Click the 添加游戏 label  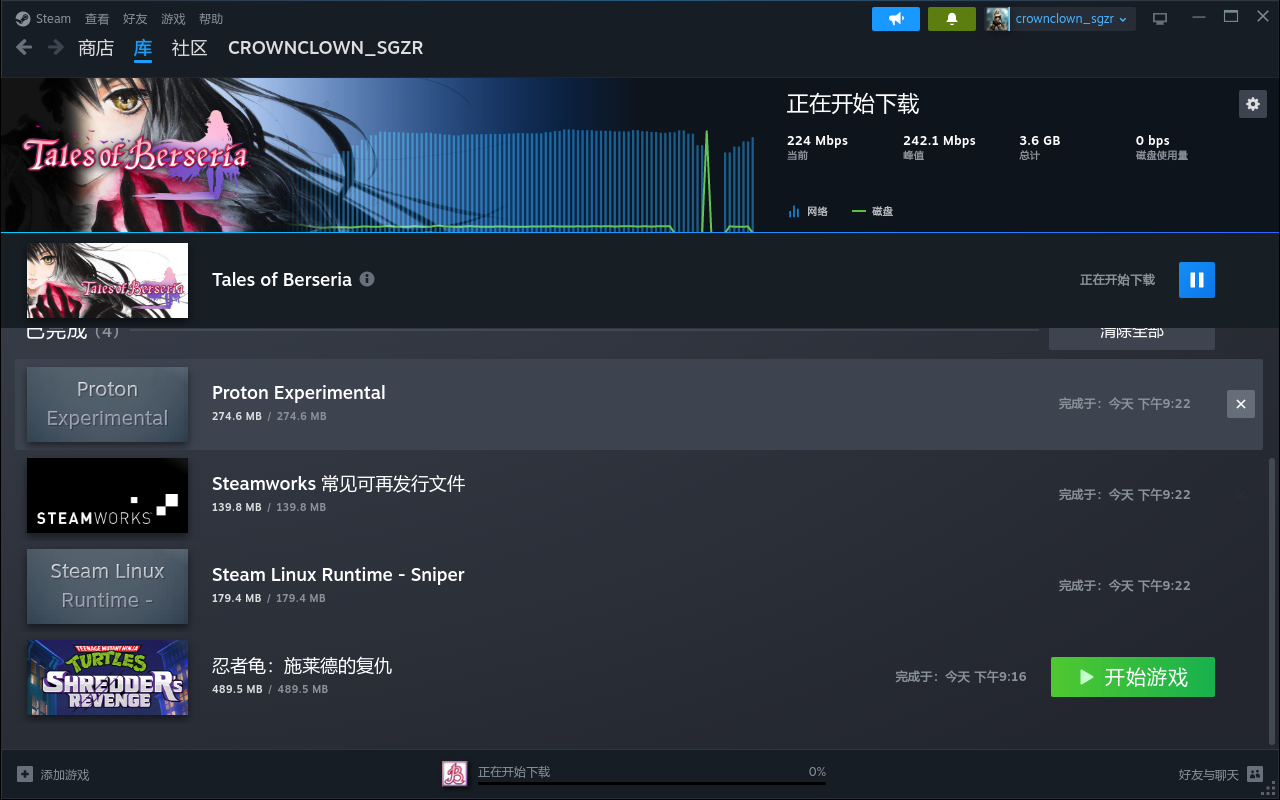pyautogui.click(x=65, y=775)
